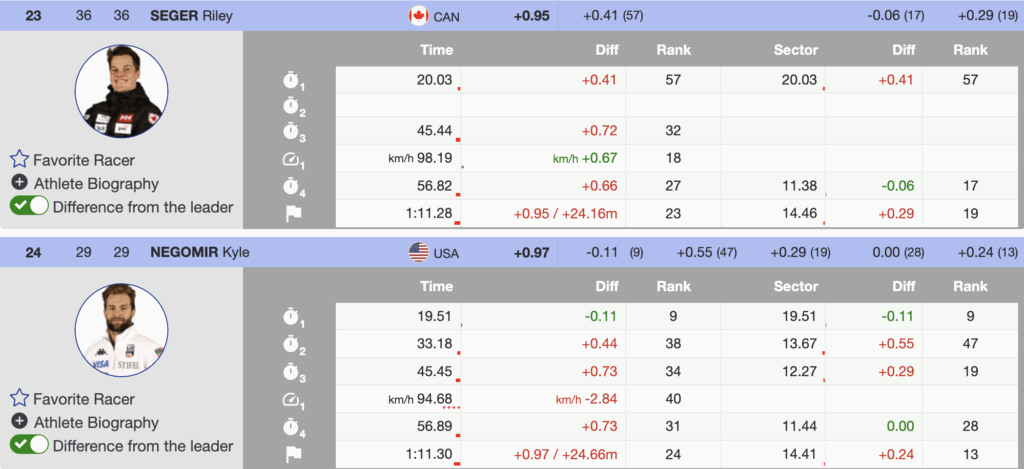1024x469 pixels.
Task: Click the star icon beside Kyle Negomir's Favorite Racer
Action: click(19, 398)
